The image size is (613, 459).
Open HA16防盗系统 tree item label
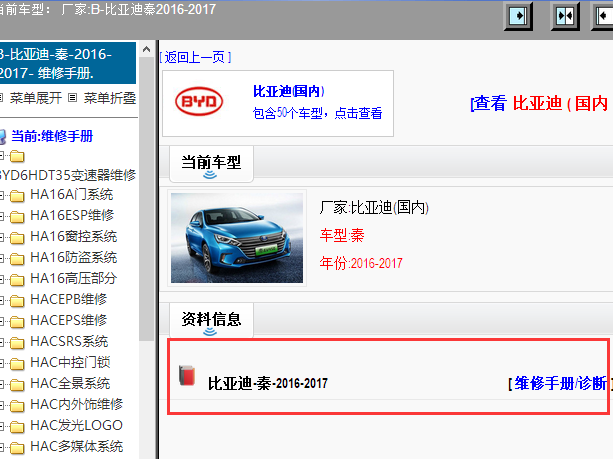coord(73,257)
